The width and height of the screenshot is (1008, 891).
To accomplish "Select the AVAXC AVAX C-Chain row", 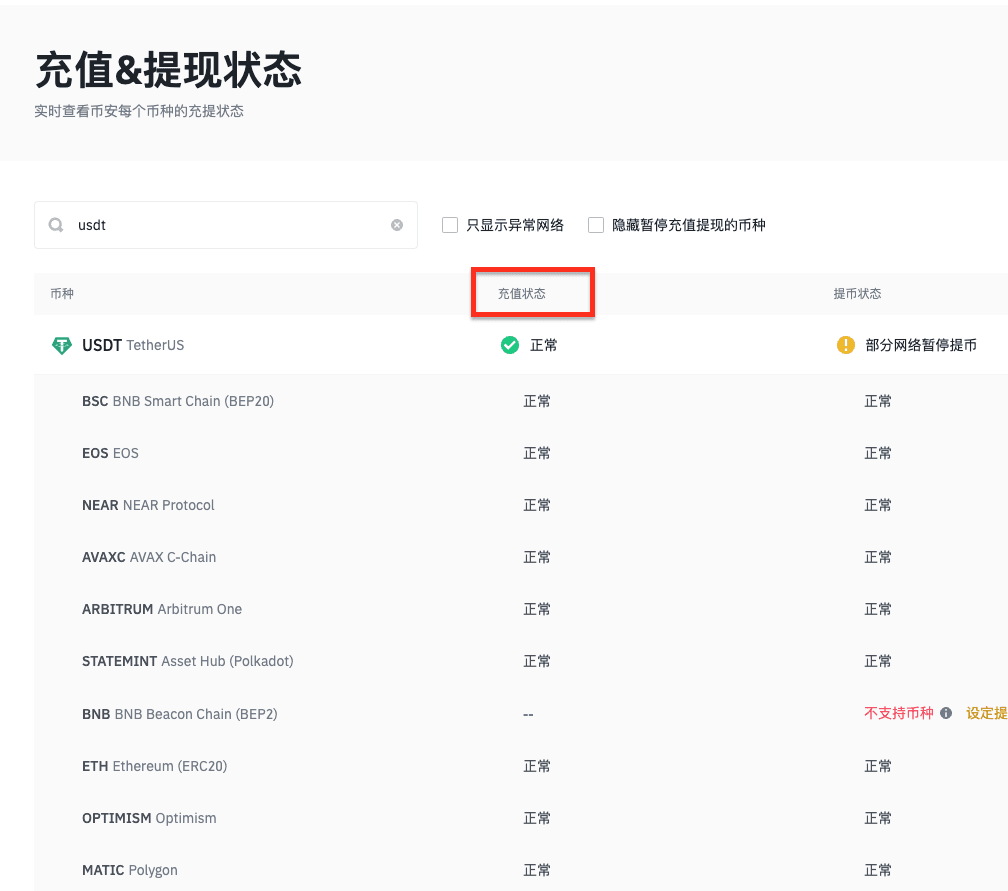I will coord(521,557).
